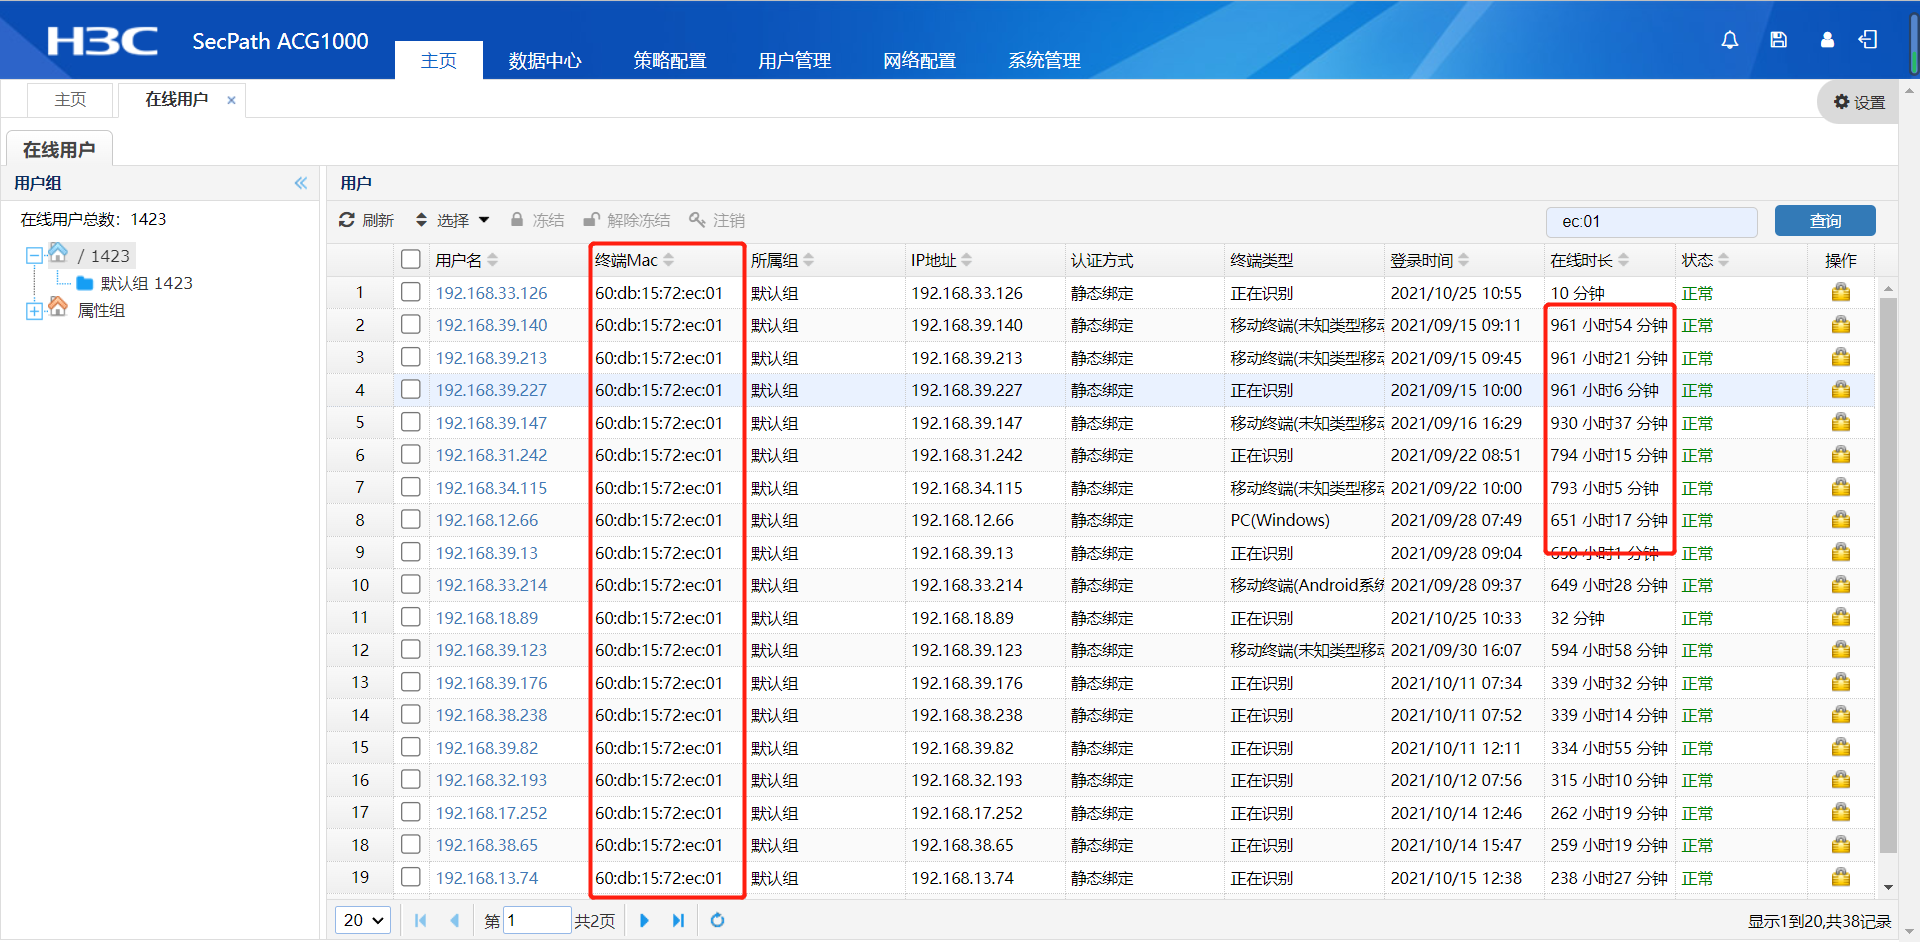Open the 数据中心 navigation menu

tap(545, 60)
